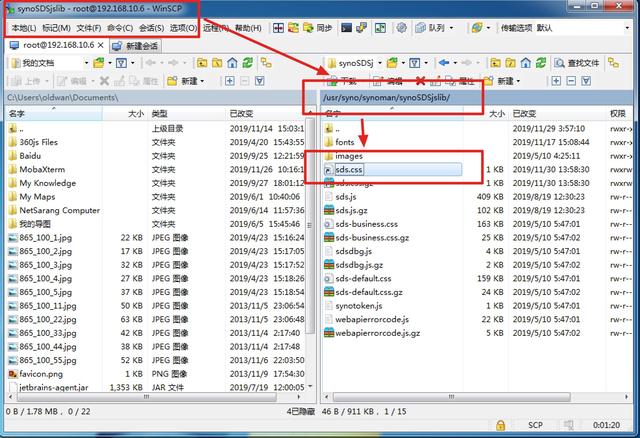Screen dimensions: 640x438
Task: Toggle remote directory tree icon
Action: pyautogui.click(x=613, y=63)
